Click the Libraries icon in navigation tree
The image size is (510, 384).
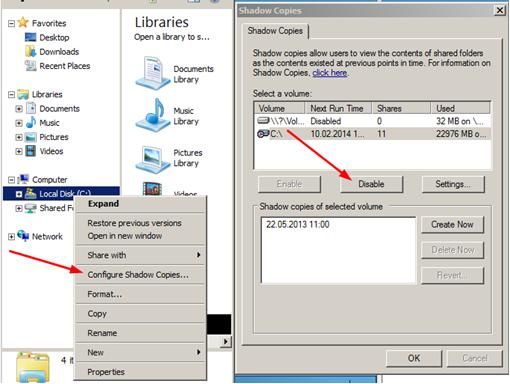[x=23, y=94]
